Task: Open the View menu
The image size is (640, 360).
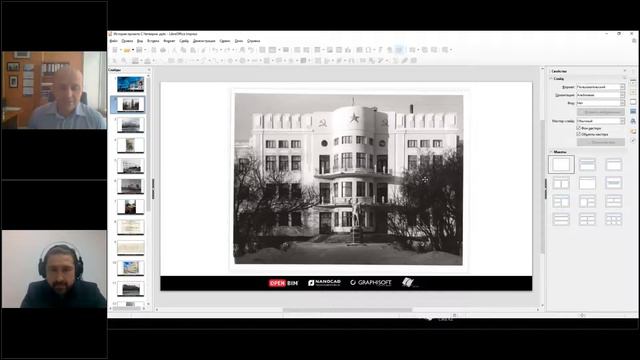Action: click(x=140, y=41)
